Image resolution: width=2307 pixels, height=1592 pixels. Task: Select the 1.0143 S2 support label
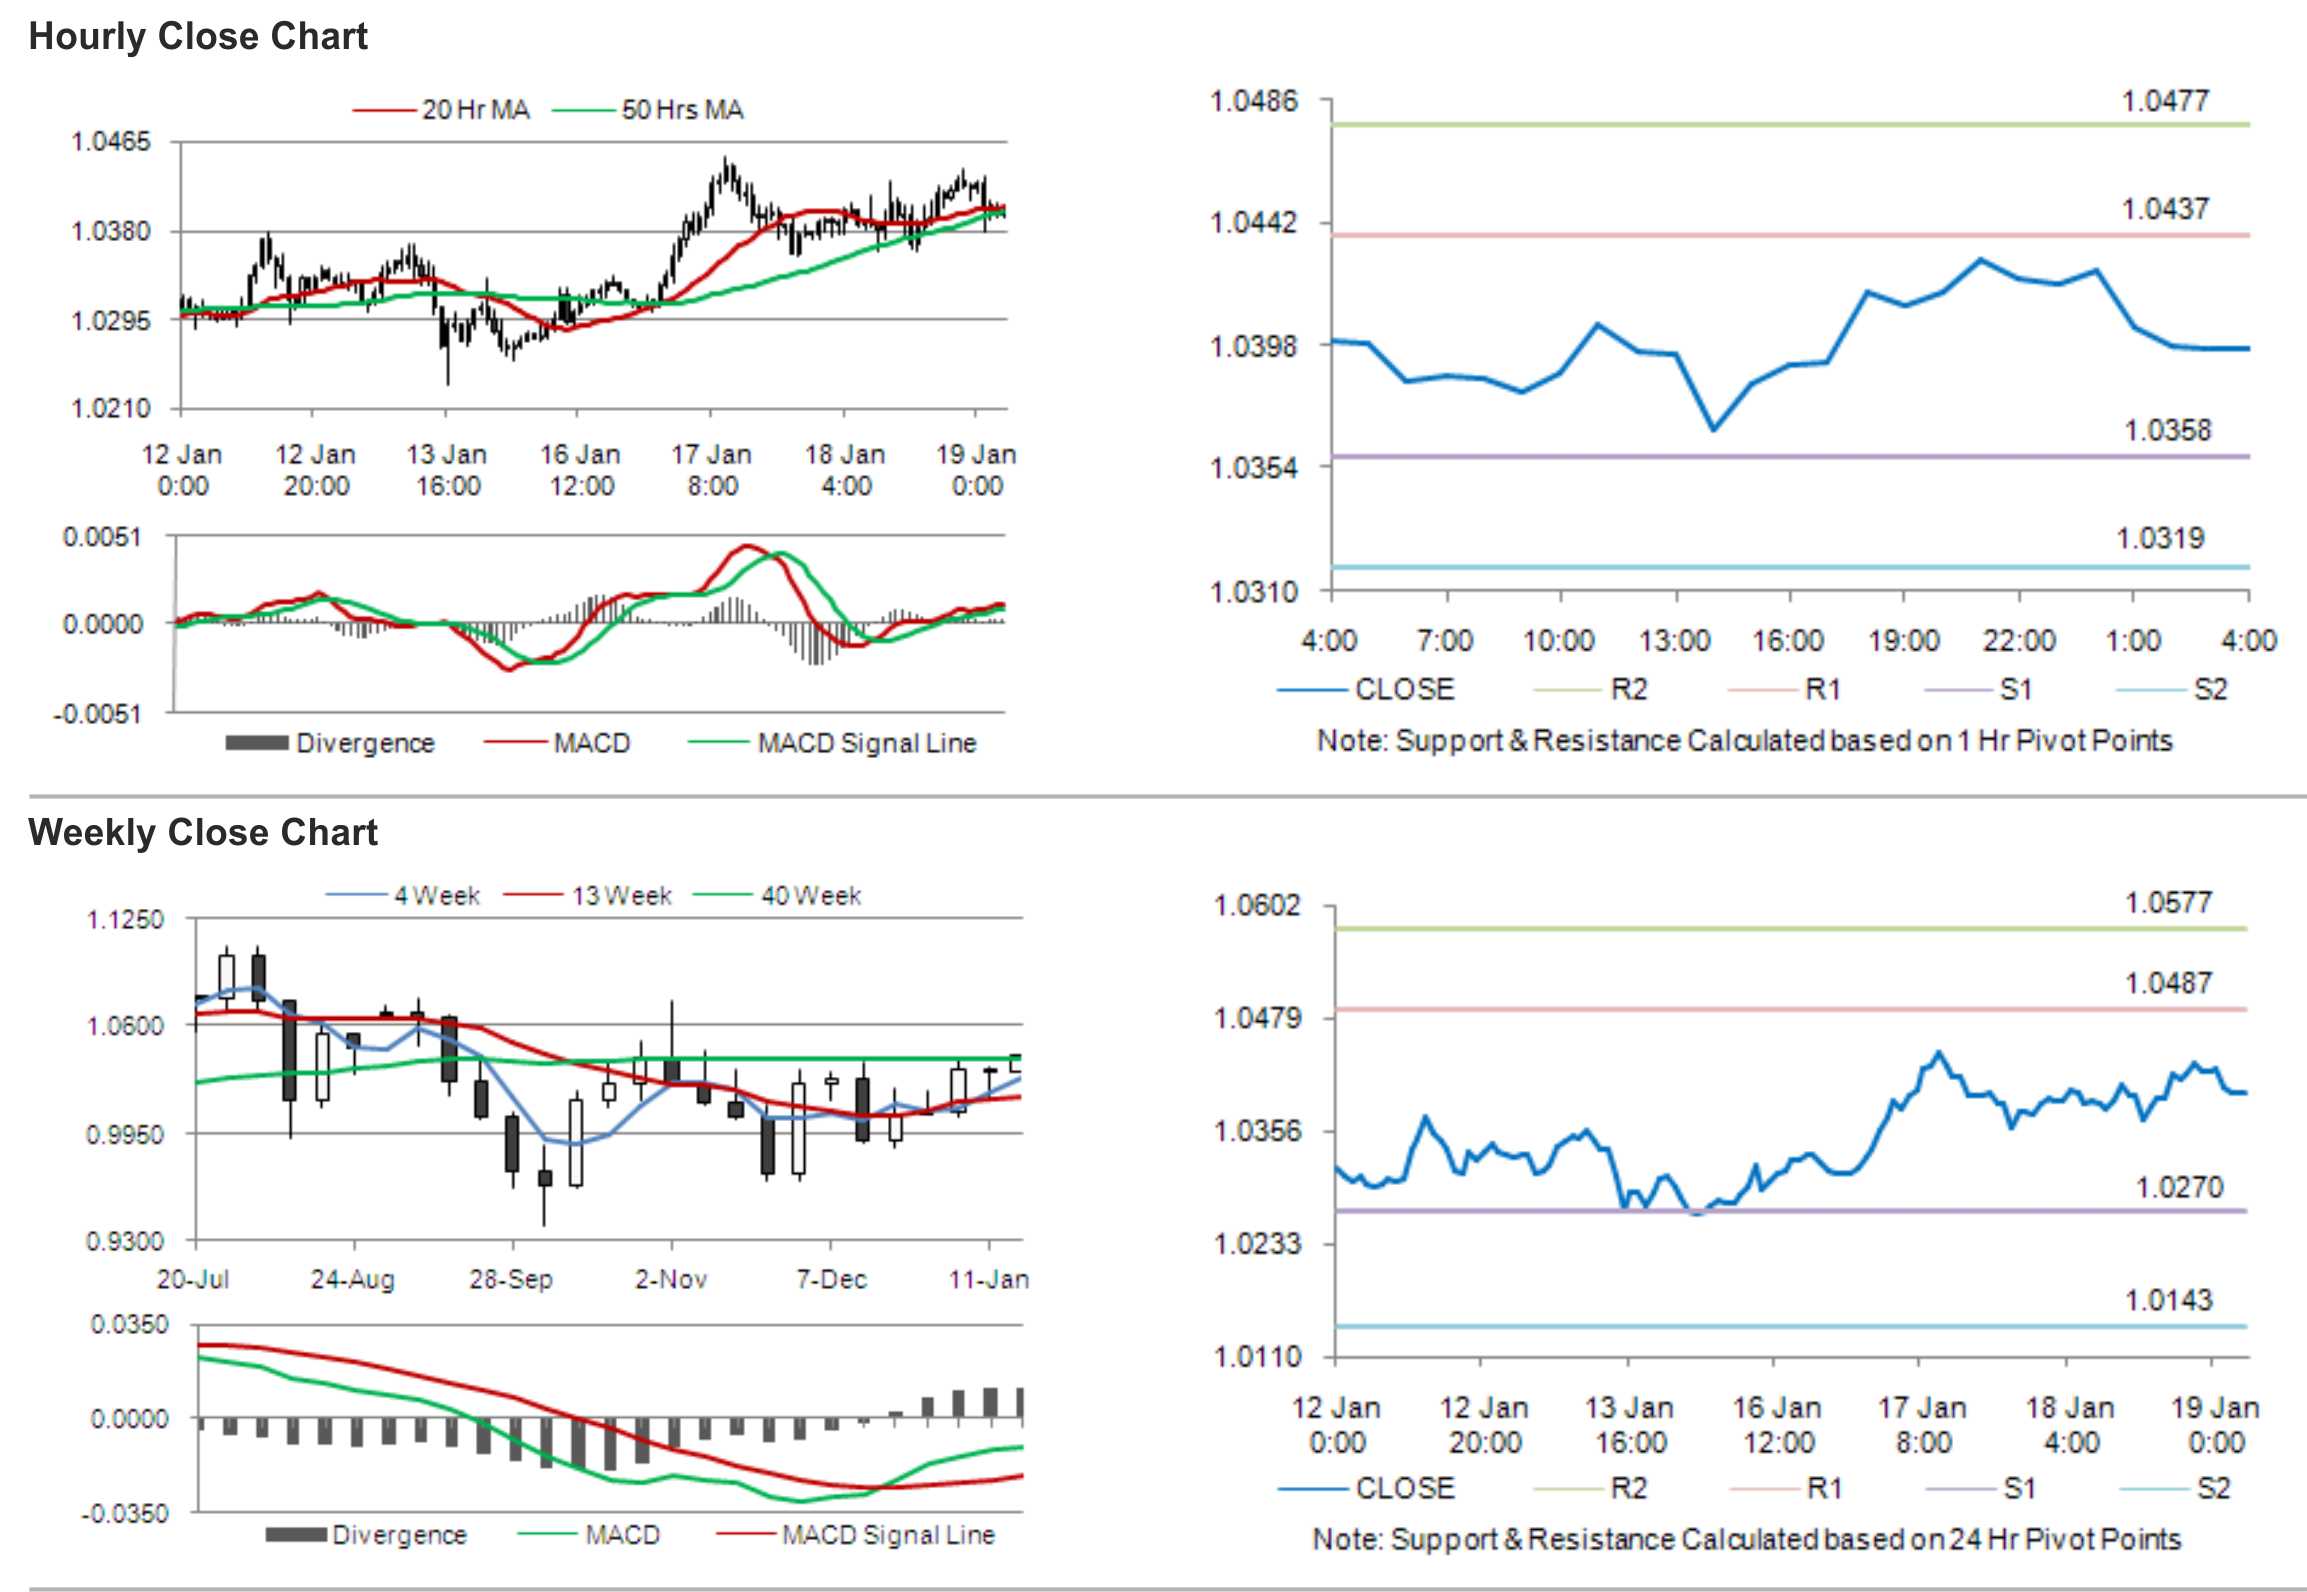(2168, 1301)
